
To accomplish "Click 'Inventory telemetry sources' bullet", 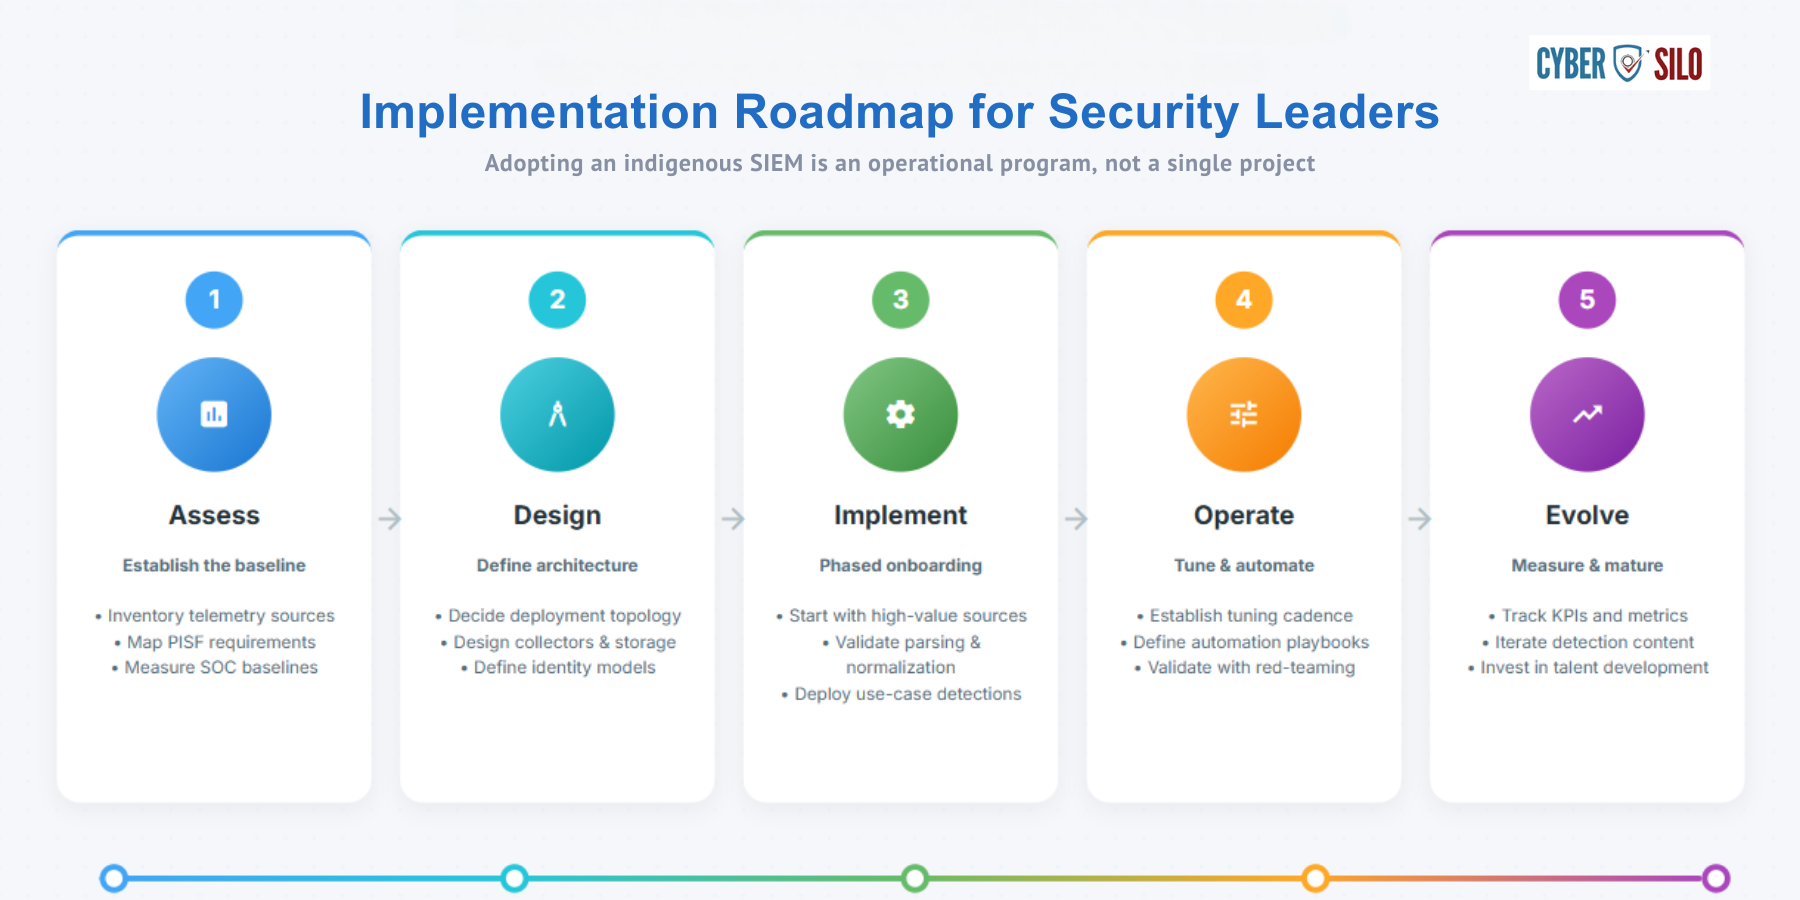I will click(x=214, y=616).
